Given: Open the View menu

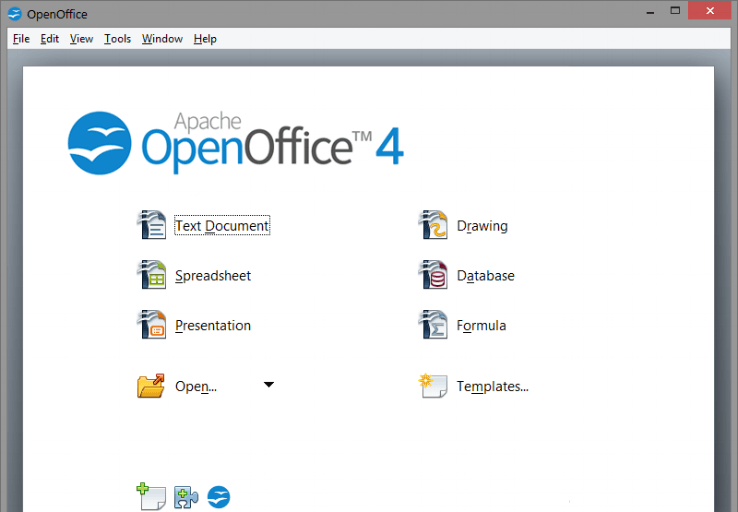Looking at the screenshot, I should click(x=81, y=39).
